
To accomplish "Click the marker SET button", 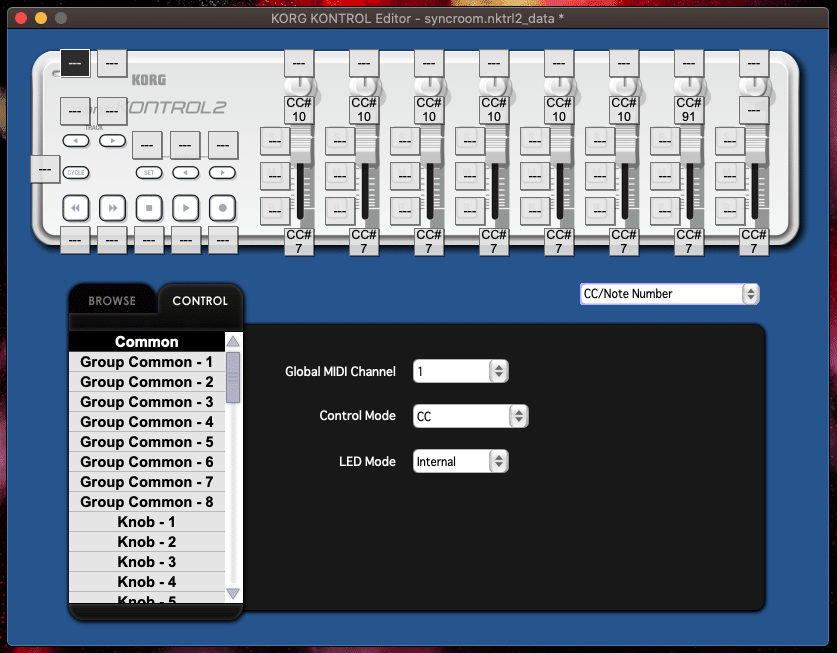I will [149, 172].
